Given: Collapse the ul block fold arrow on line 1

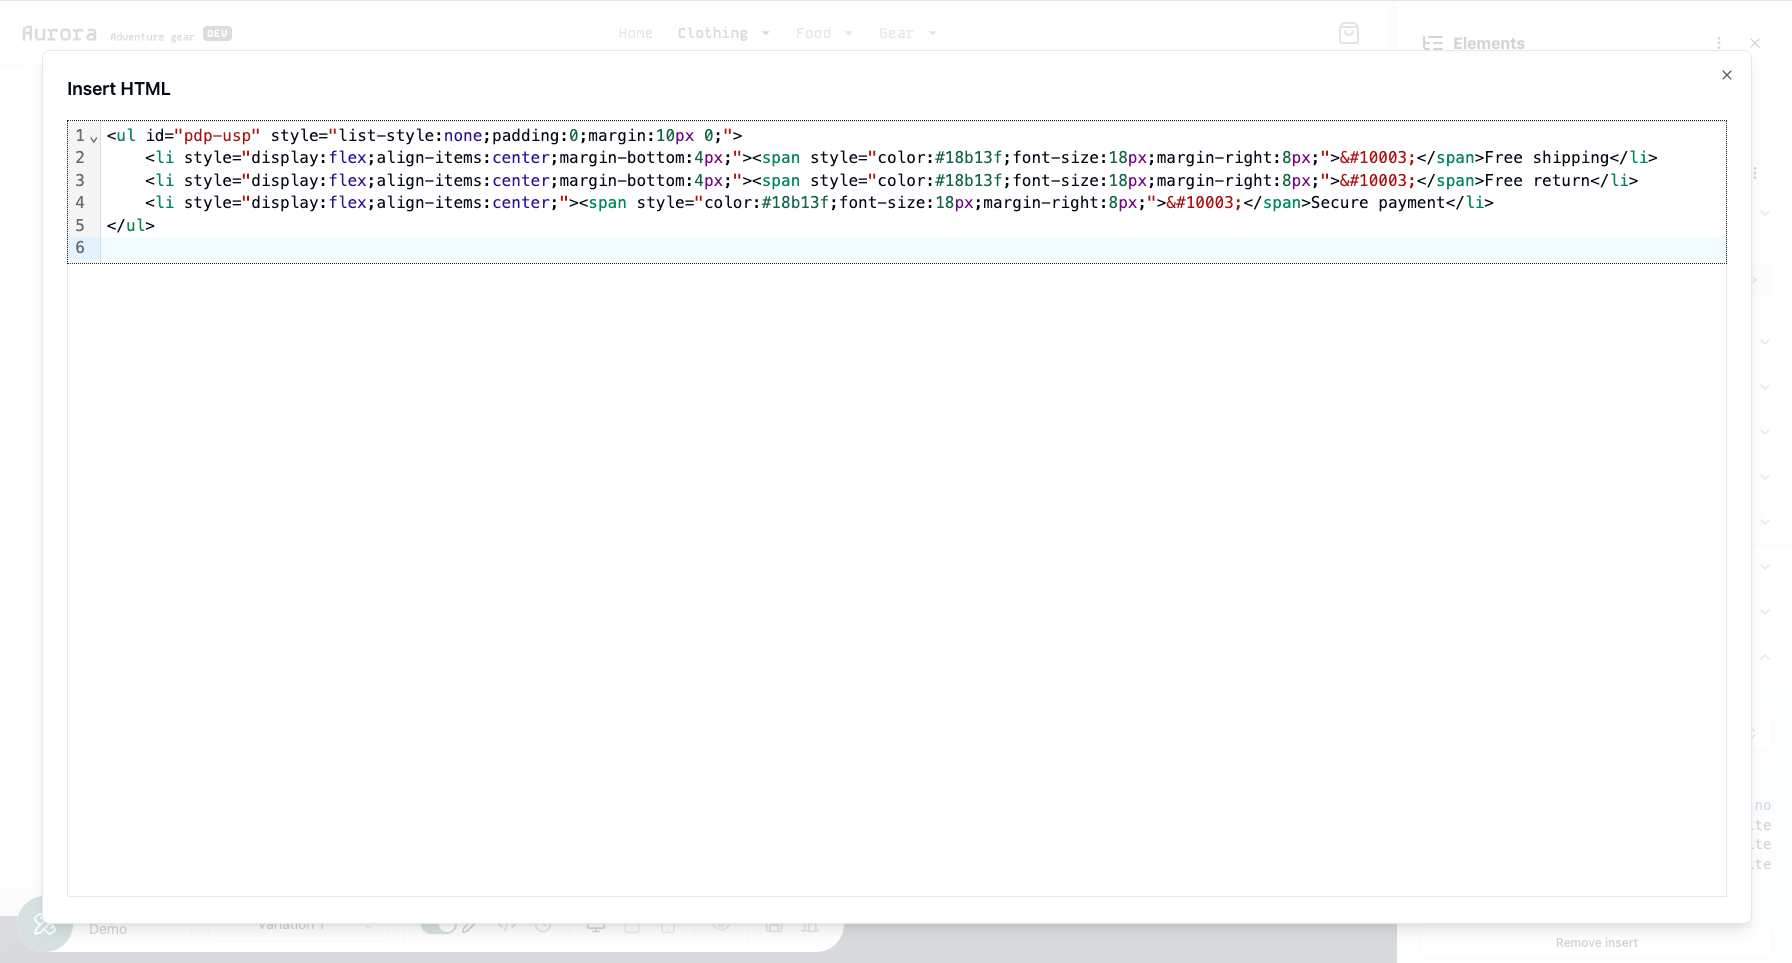Looking at the screenshot, I should [94, 138].
